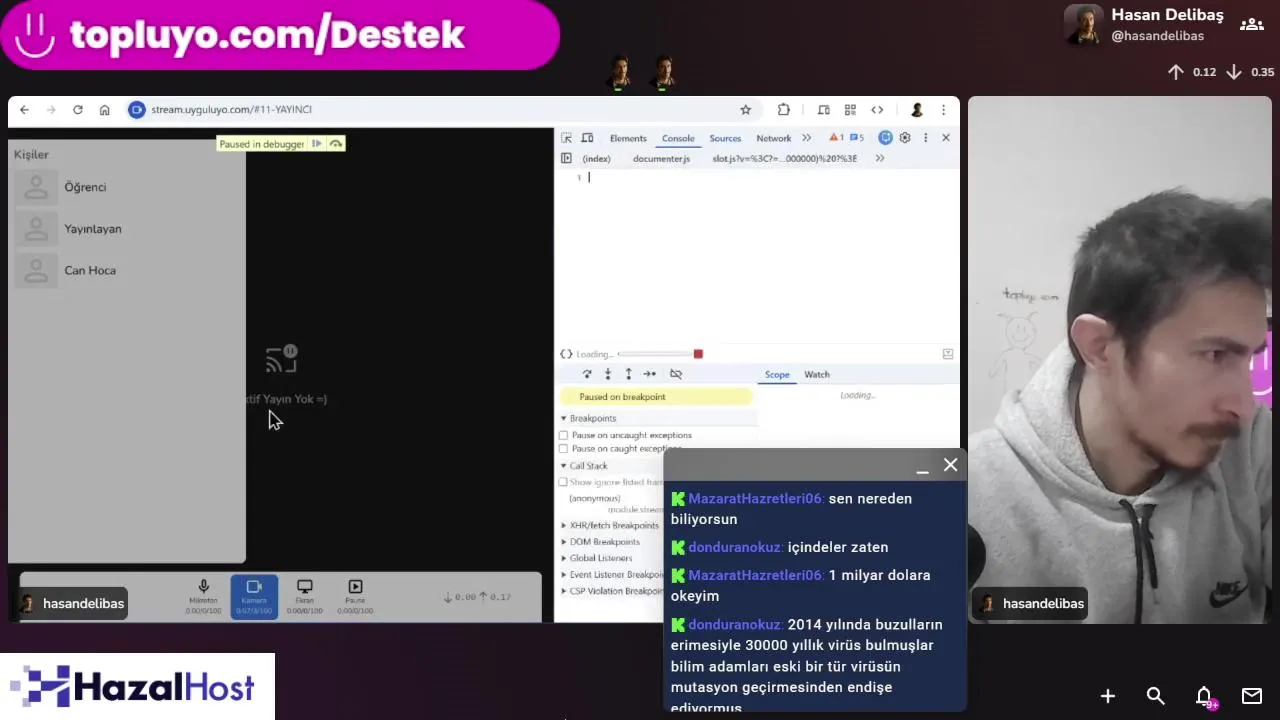Show more open source file tabs
The image size is (1280, 720).
[880, 158]
